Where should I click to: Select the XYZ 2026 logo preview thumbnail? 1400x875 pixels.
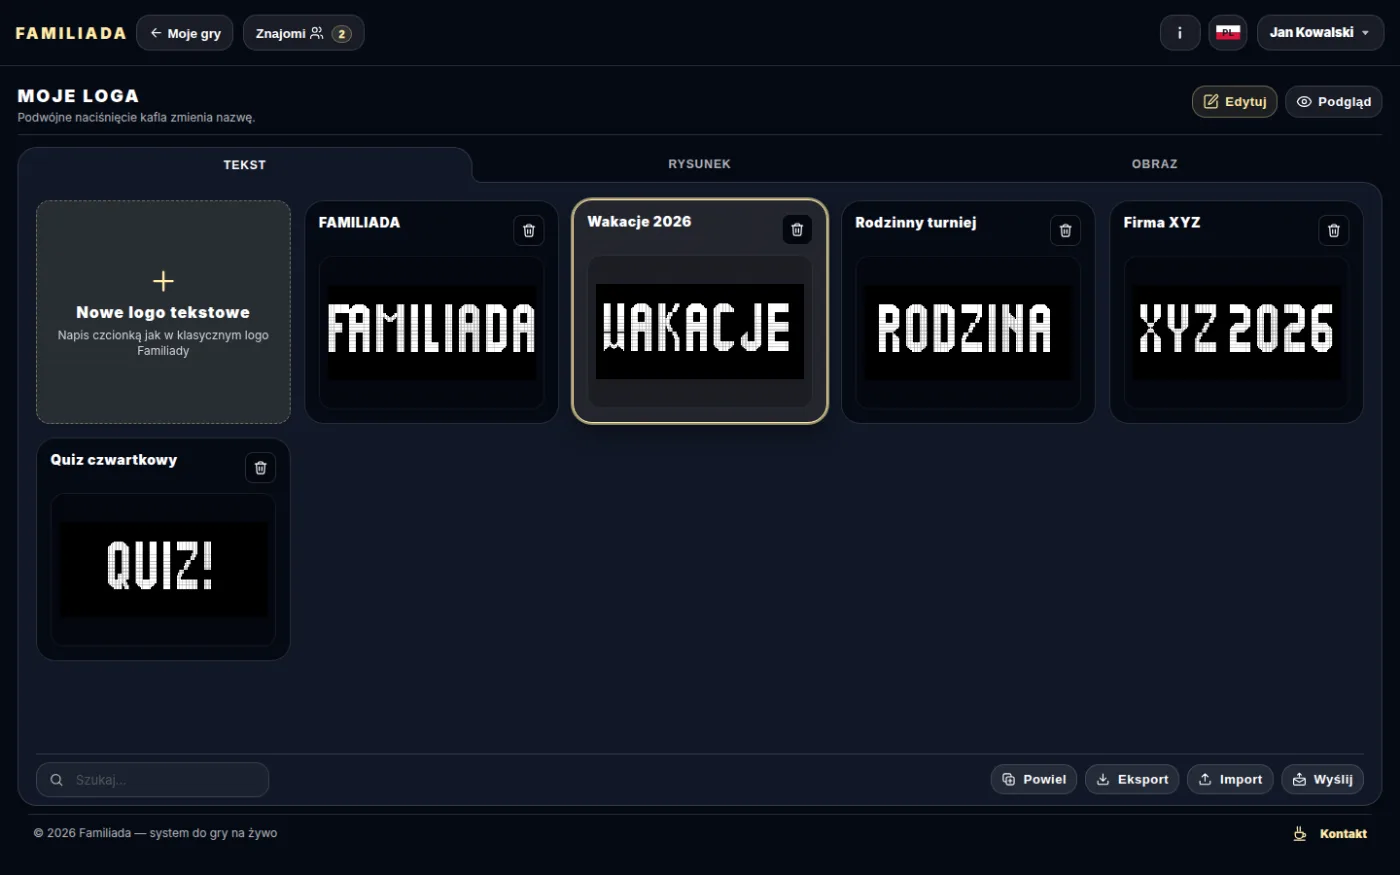[1236, 332]
